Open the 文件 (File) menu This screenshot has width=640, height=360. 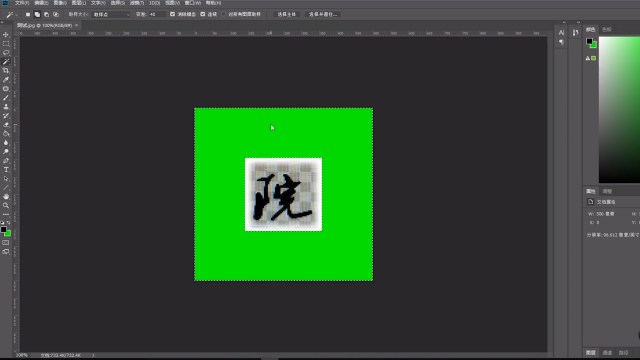tap(22, 3)
